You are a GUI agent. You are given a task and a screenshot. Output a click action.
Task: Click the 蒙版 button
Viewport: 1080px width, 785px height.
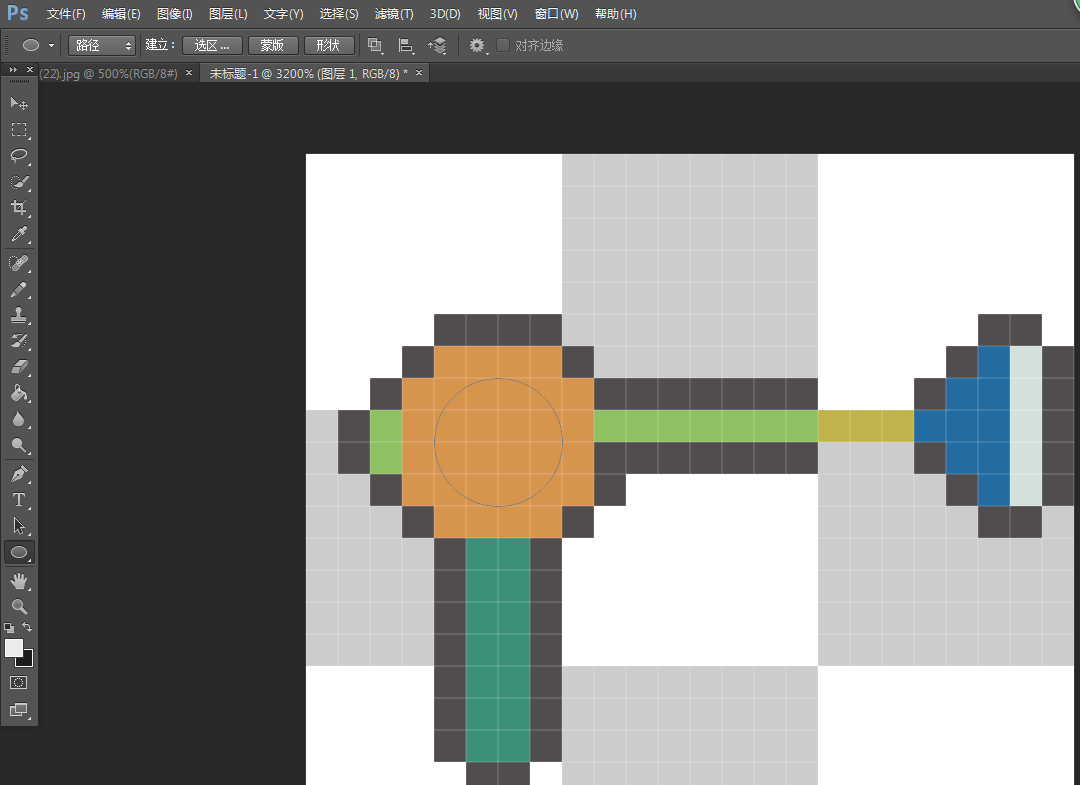(272, 45)
